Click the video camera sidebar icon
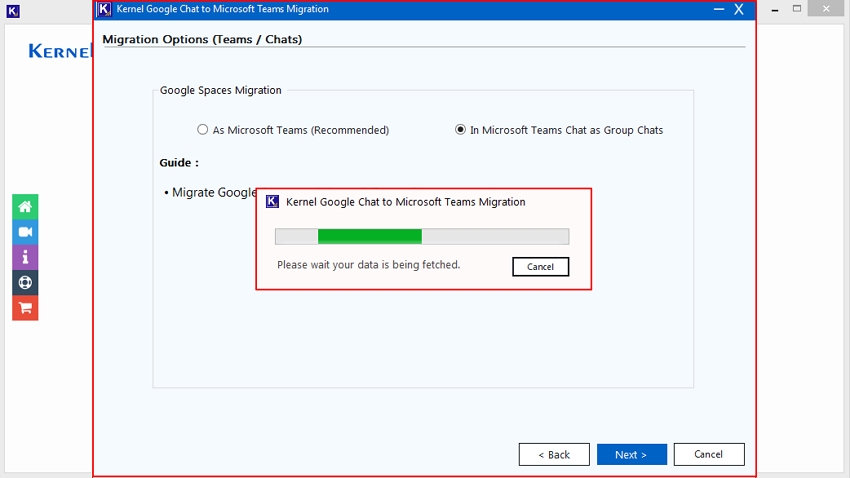This screenshot has height=478, width=850. point(25,232)
